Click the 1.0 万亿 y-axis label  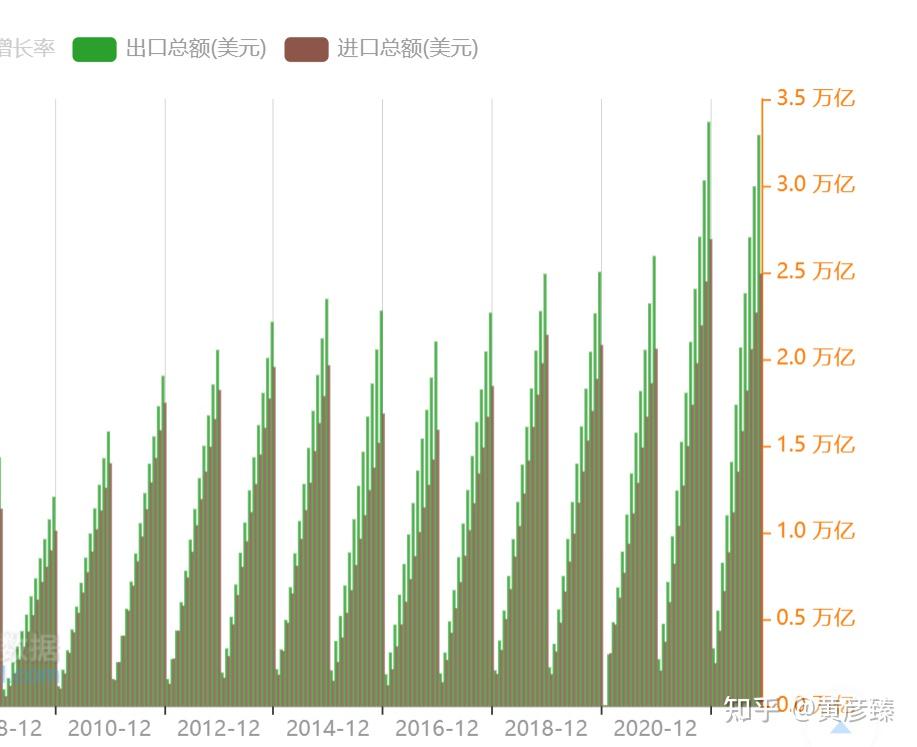point(815,531)
